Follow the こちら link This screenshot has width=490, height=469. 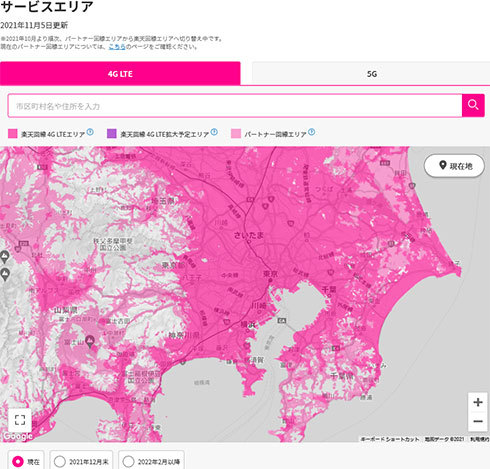pyautogui.click(x=117, y=47)
